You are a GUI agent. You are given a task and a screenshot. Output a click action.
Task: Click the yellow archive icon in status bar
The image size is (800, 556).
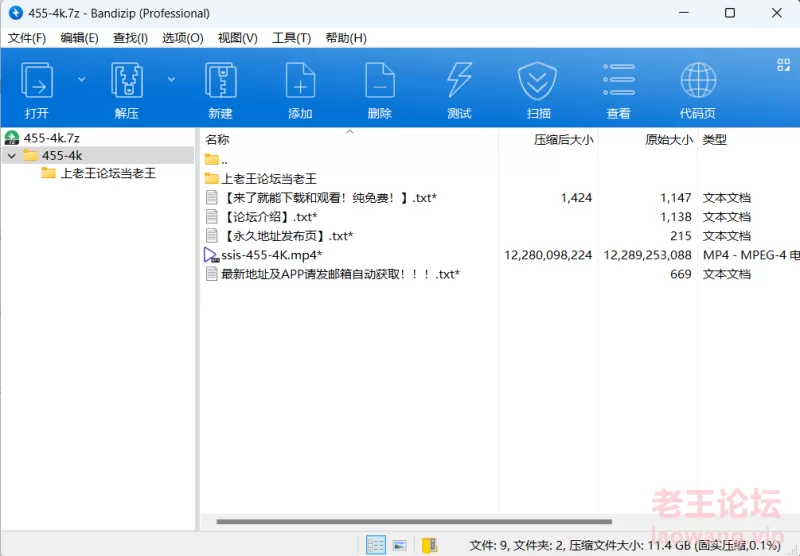429,545
